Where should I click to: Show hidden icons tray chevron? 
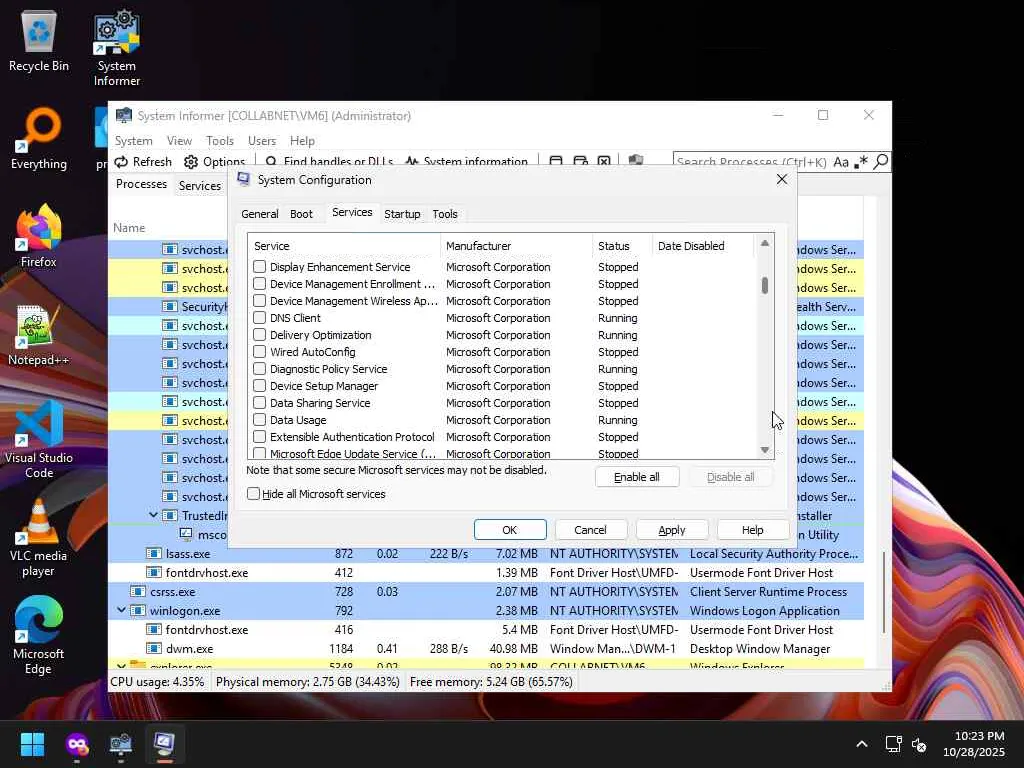(862, 744)
